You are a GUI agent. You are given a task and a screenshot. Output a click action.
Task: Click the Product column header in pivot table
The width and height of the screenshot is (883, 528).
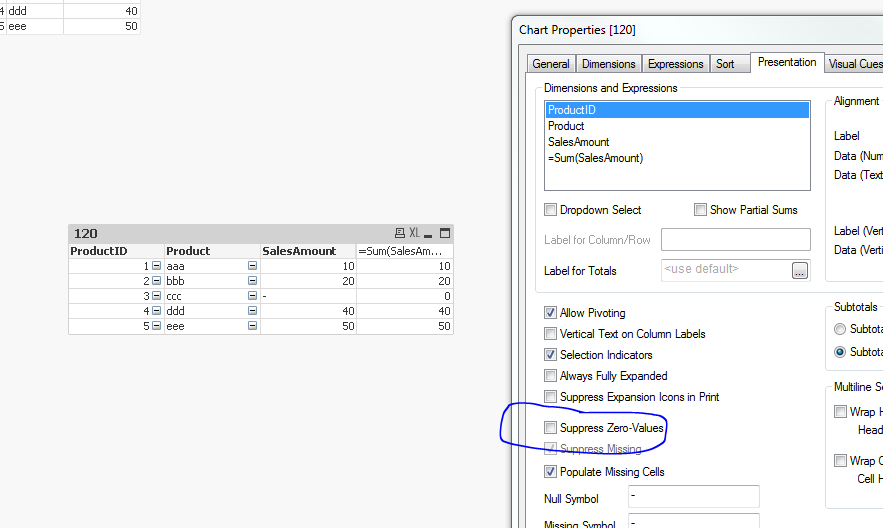[189, 251]
